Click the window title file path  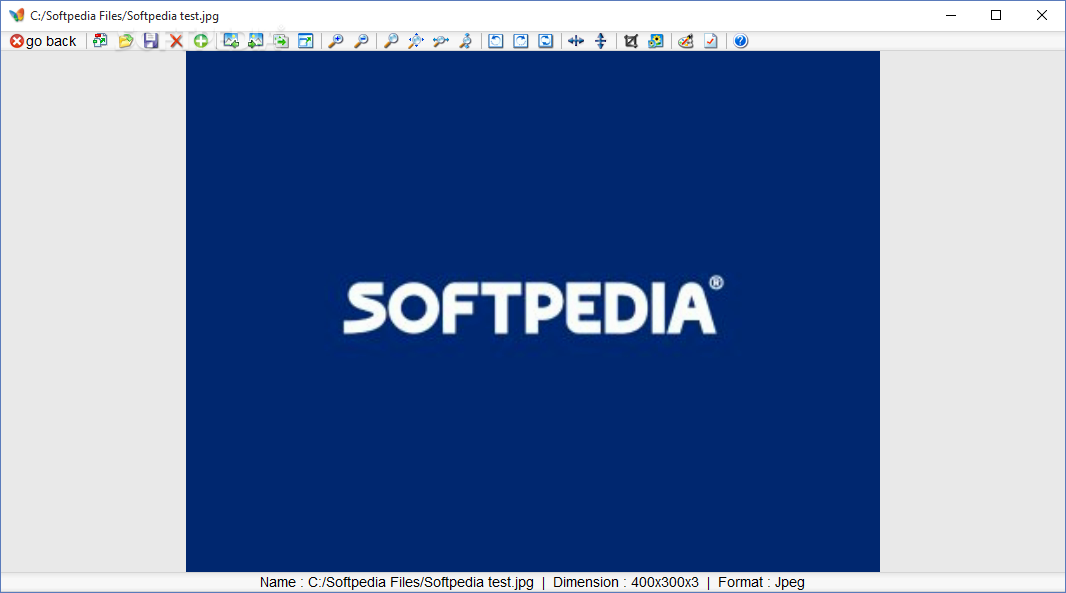coord(124,16)
